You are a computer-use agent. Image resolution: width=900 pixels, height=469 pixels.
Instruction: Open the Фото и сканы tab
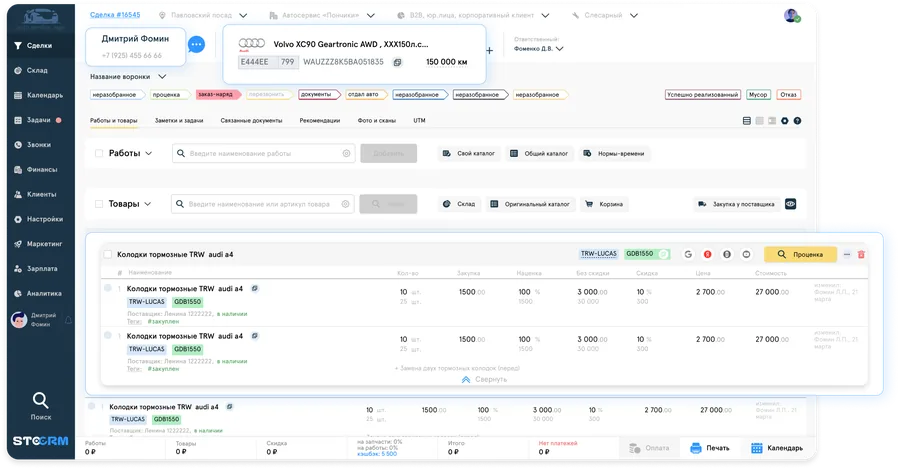point(377,121)
